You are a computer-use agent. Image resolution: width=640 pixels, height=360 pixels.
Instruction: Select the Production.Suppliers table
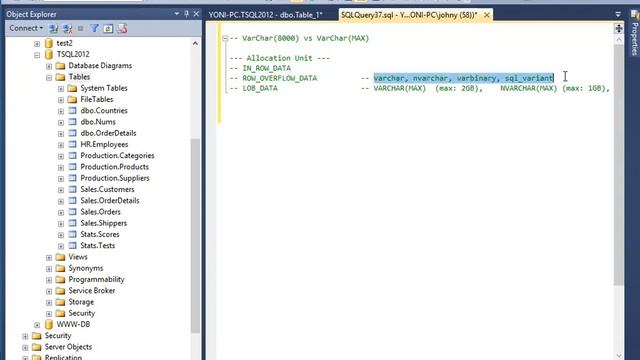pyautogui.click(x=115, y=178)
